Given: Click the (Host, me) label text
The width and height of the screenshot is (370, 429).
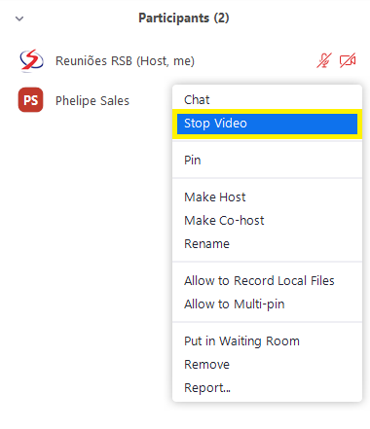Looking at the screenshot, I should point(166,61).
